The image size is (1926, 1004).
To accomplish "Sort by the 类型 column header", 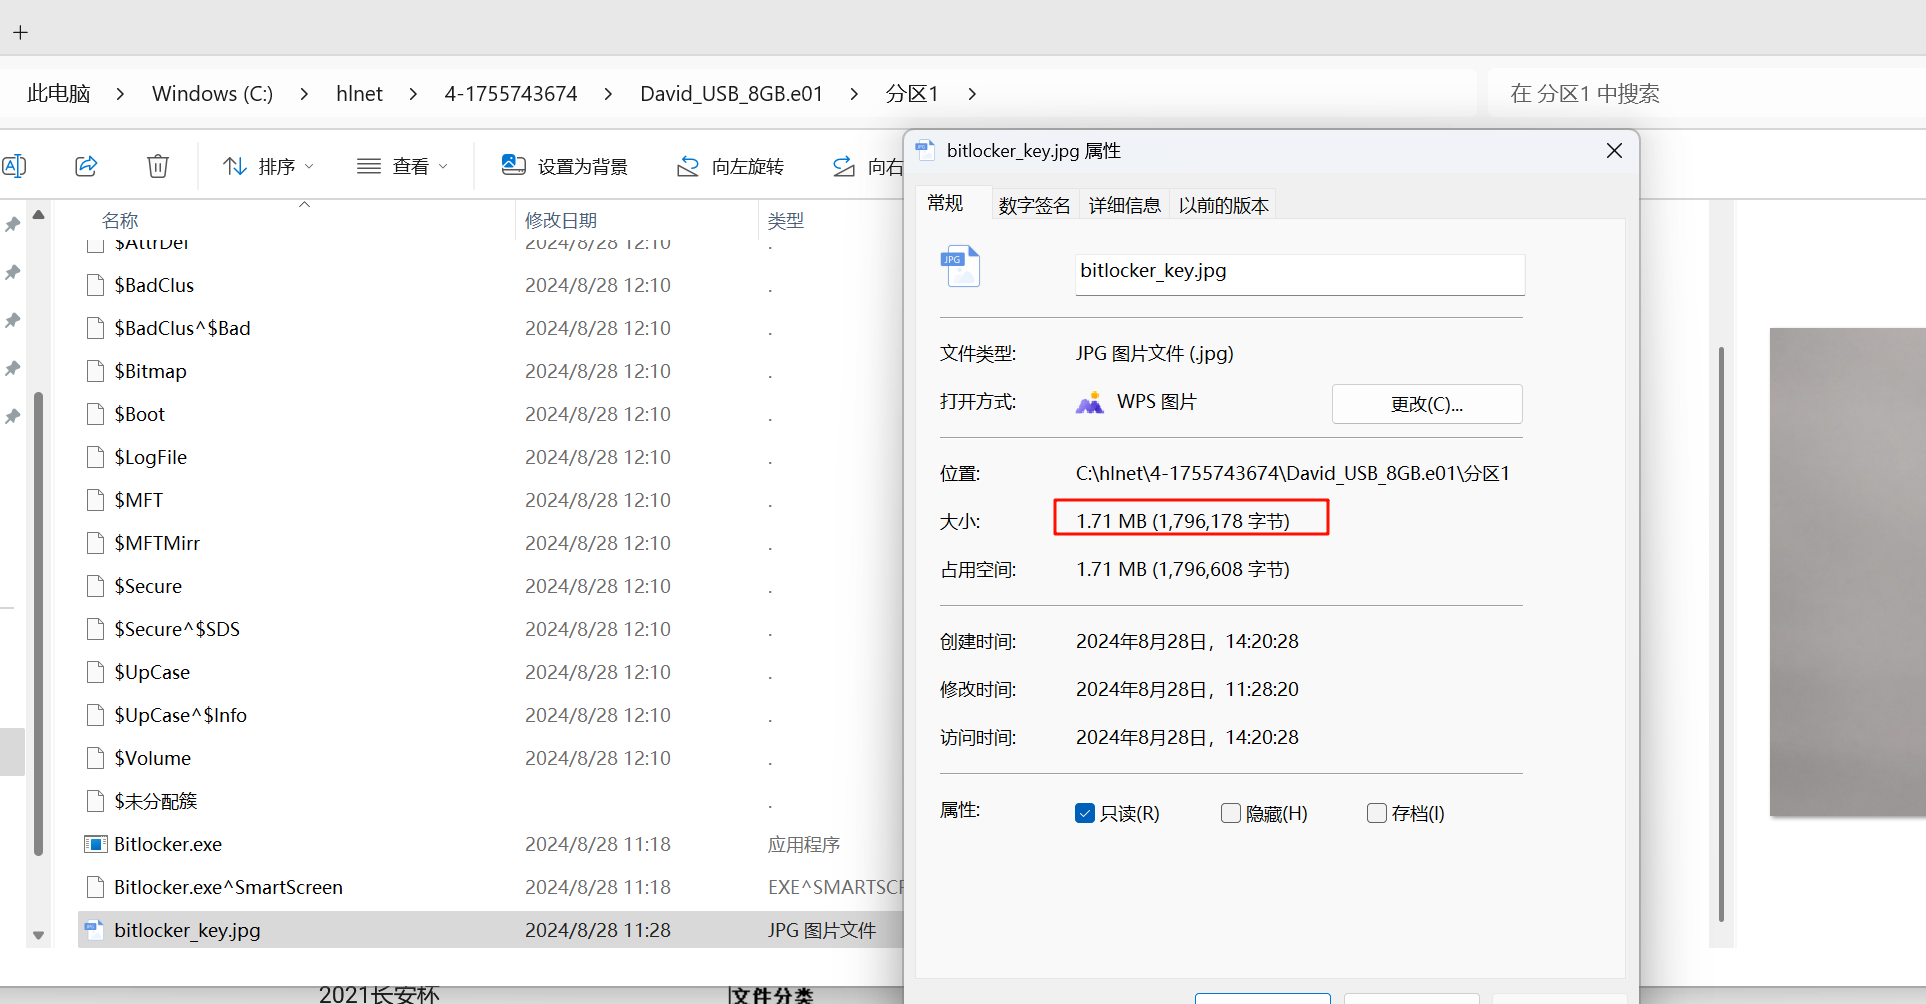I will coord(786,220).
